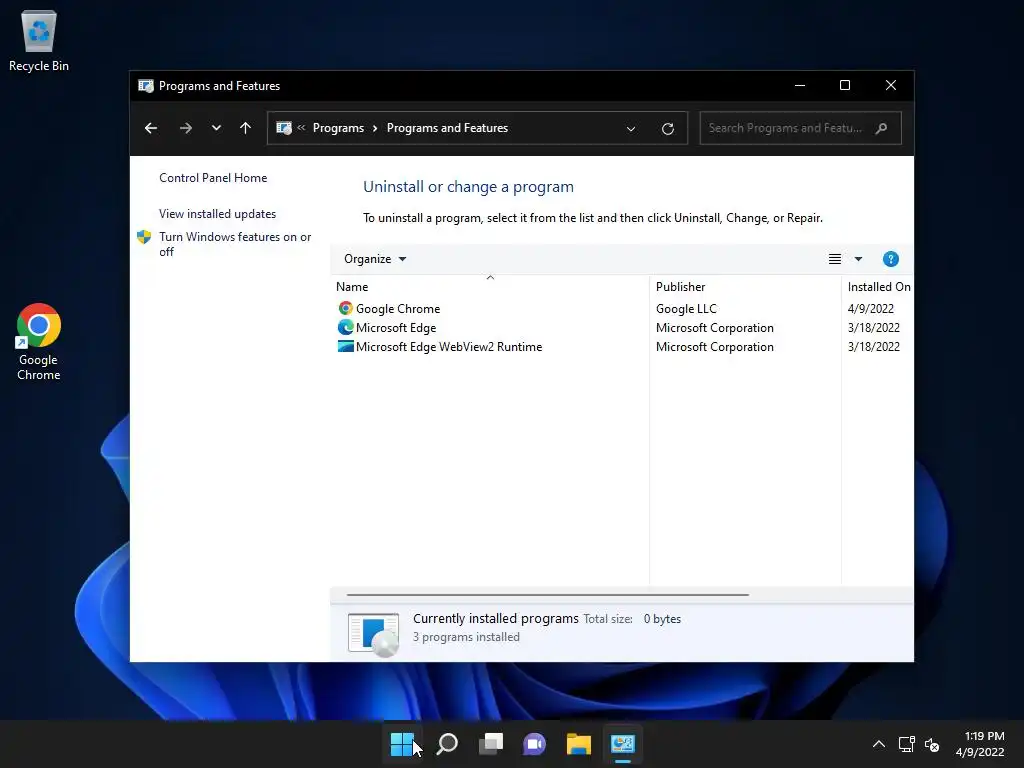
Task: Expand the address bar history dropdown
Action: [x=631, y=129]
